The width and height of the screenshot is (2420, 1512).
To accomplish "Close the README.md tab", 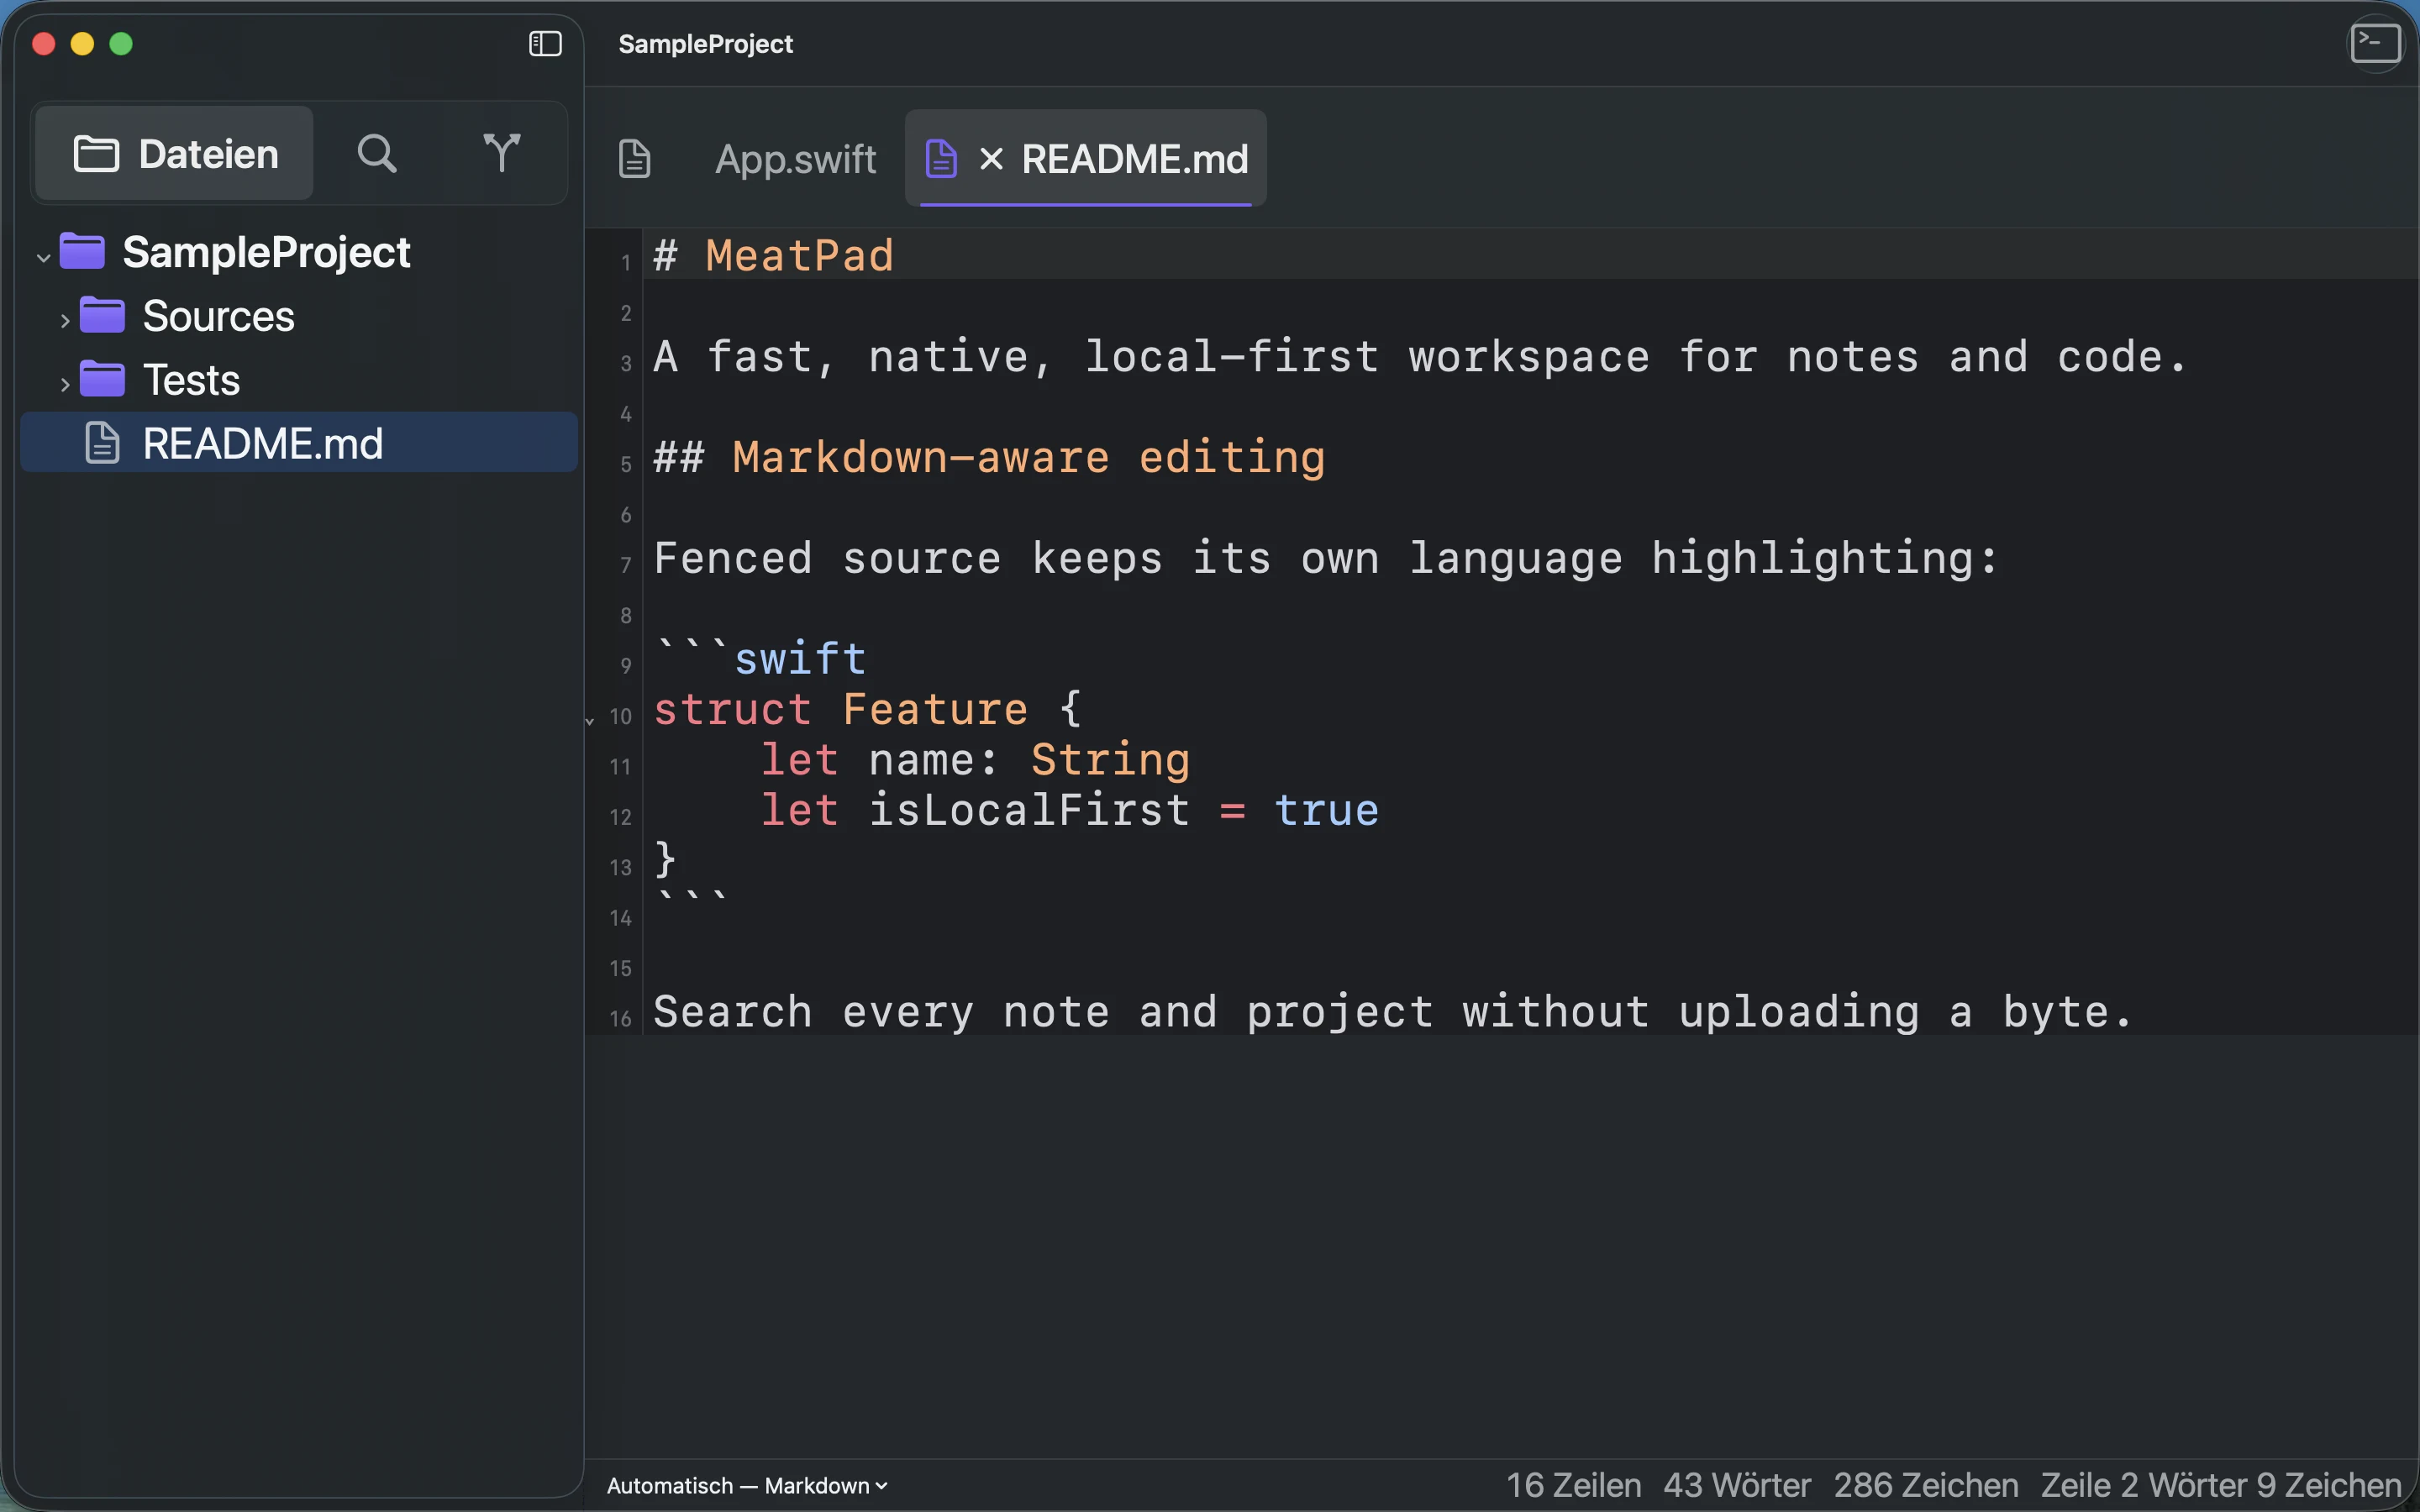I will [991, 159].
